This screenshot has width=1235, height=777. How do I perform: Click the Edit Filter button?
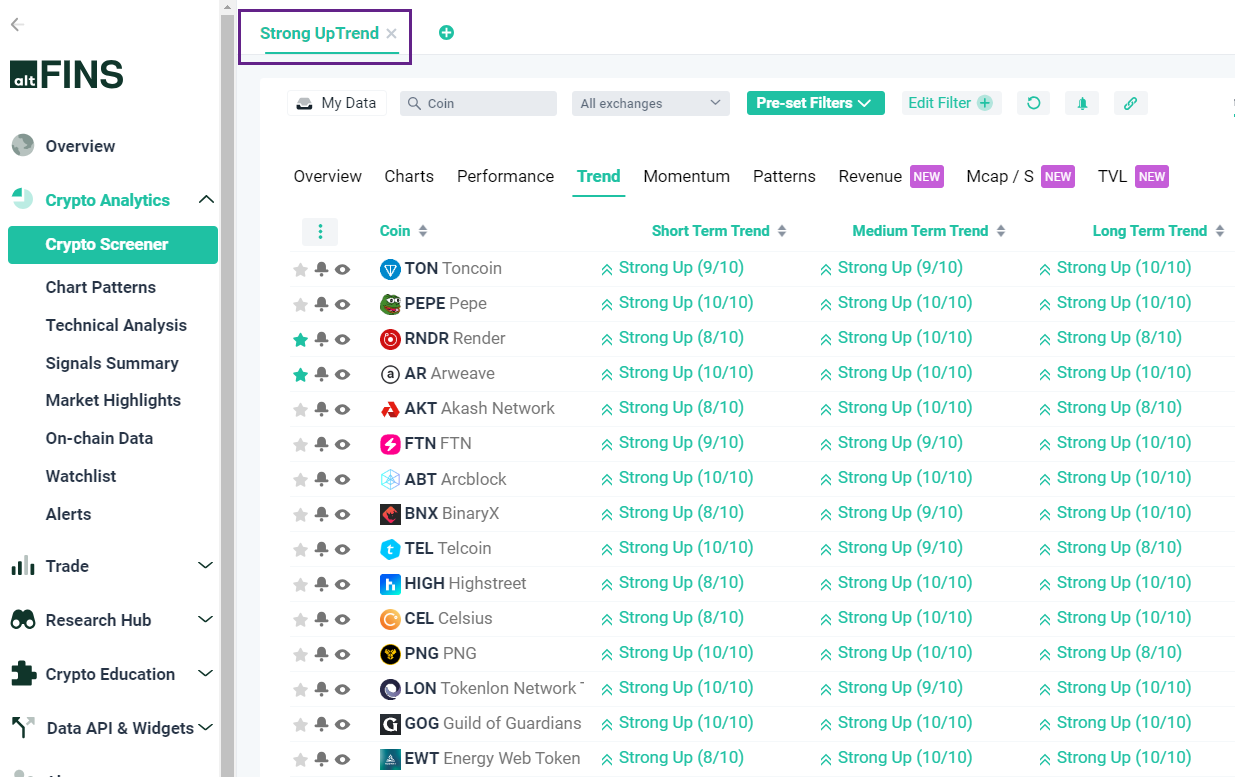tap(950, 103)
